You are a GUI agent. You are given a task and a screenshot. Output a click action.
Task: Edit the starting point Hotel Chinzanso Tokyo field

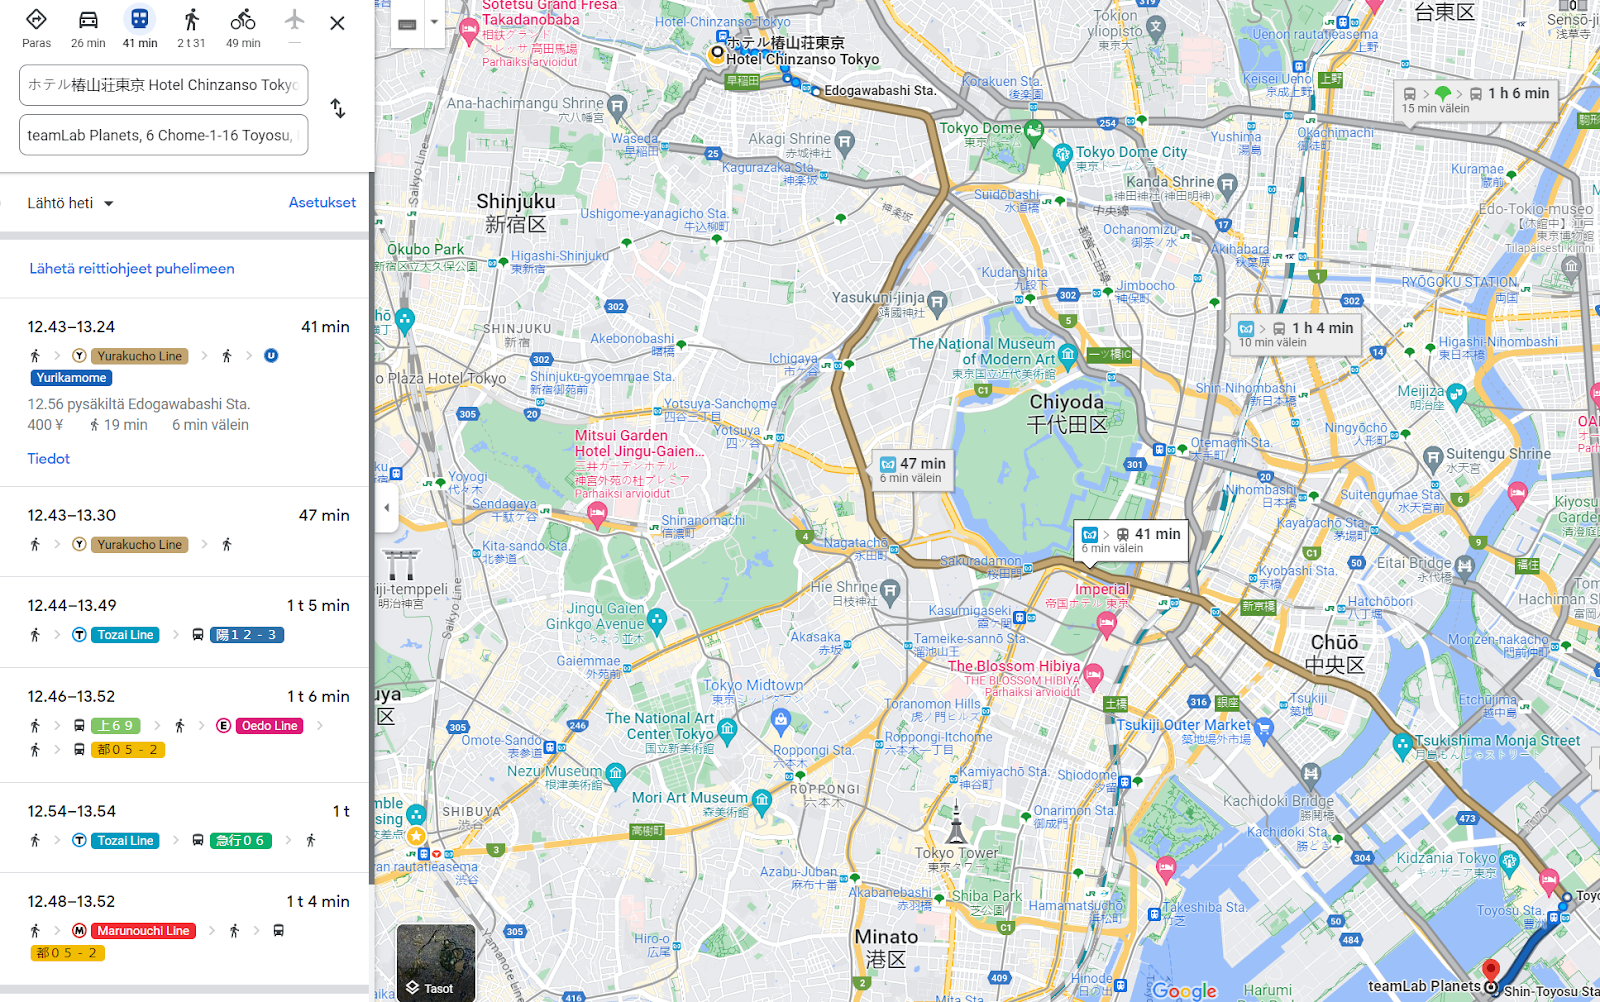click(x=163, y=85)
